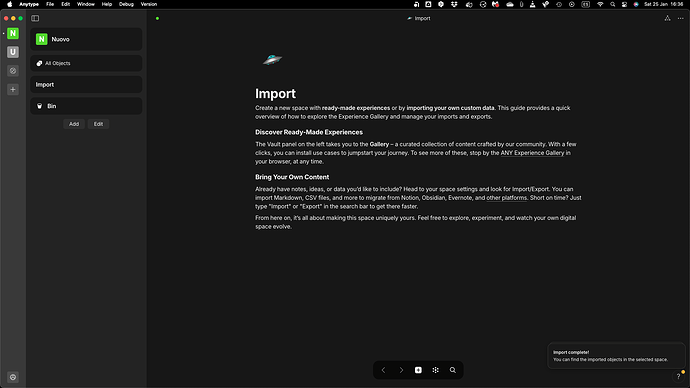Click the bold word Gallery in the paragraph

point(379,144)
